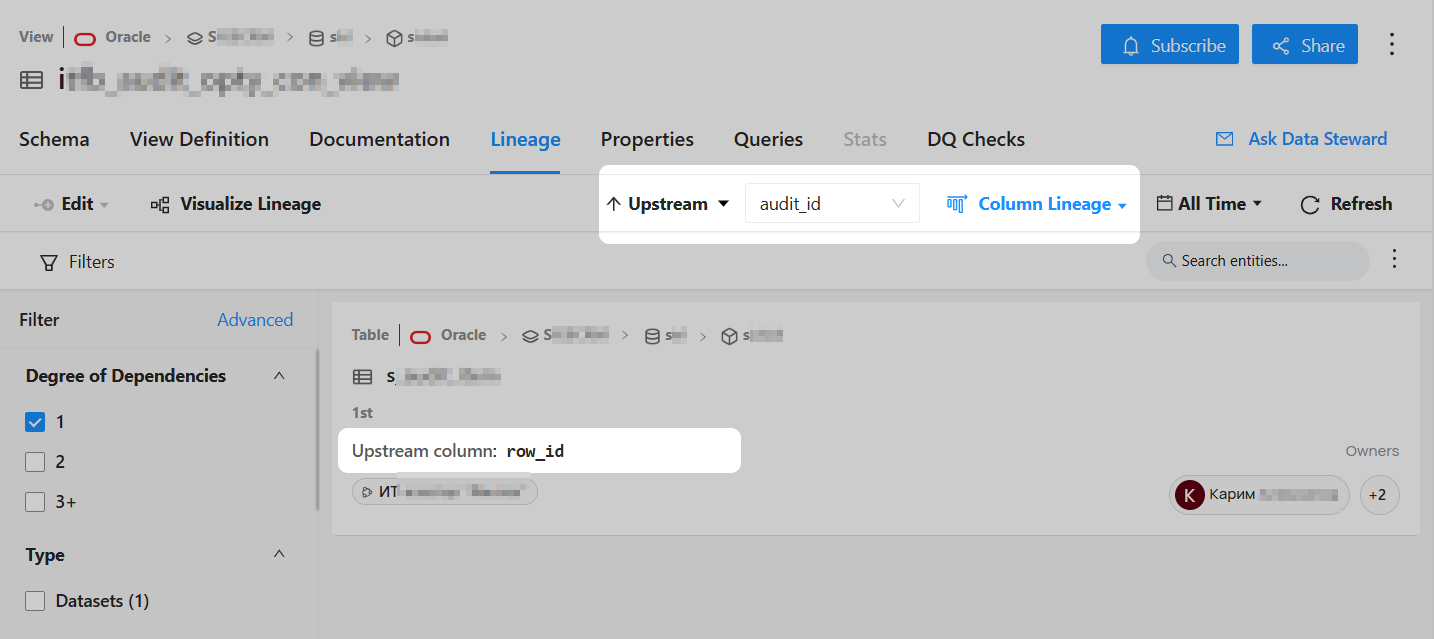Enable degree of dependencies 2 checkbox
1434x639 pixels.
pos(35,462)
